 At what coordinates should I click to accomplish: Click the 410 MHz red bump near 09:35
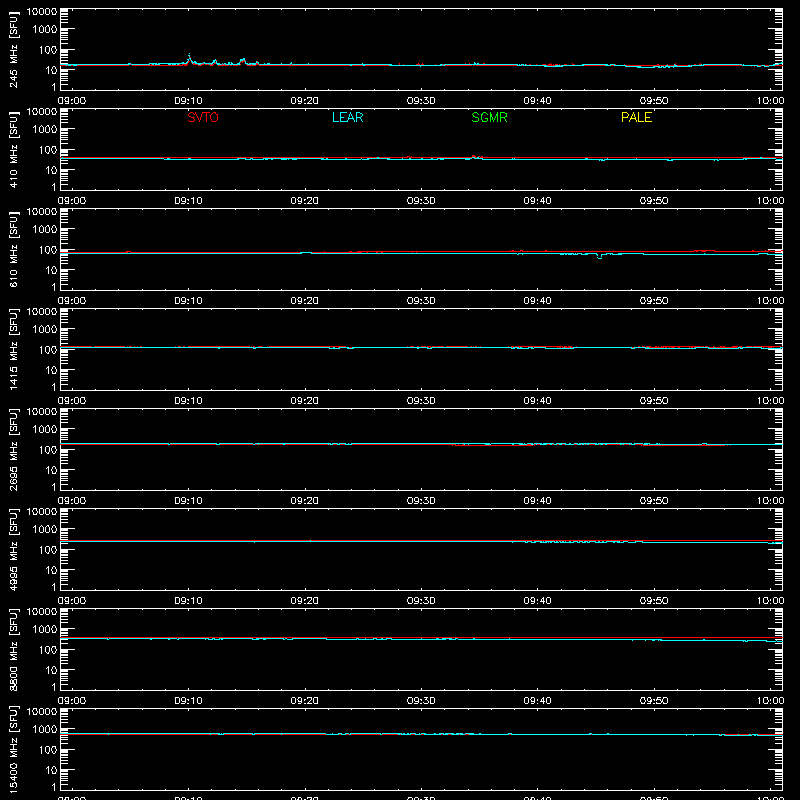point(474,157)
